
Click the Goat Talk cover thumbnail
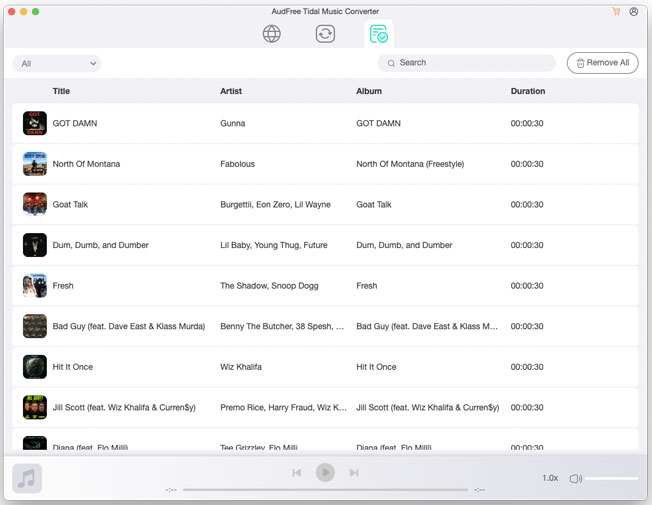point(35,204)
